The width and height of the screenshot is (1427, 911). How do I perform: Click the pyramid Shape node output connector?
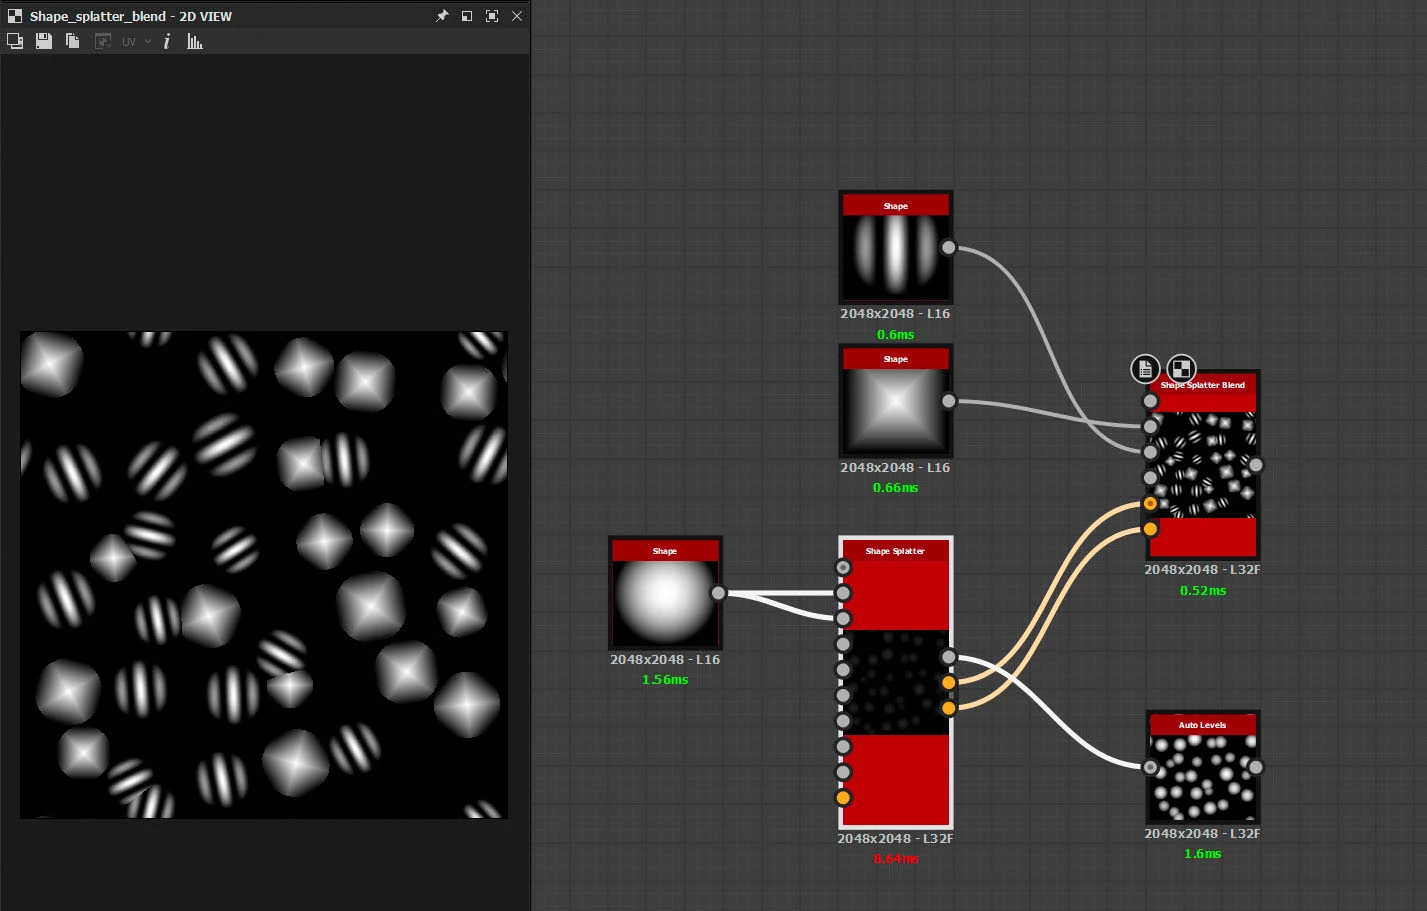[948, 401]
